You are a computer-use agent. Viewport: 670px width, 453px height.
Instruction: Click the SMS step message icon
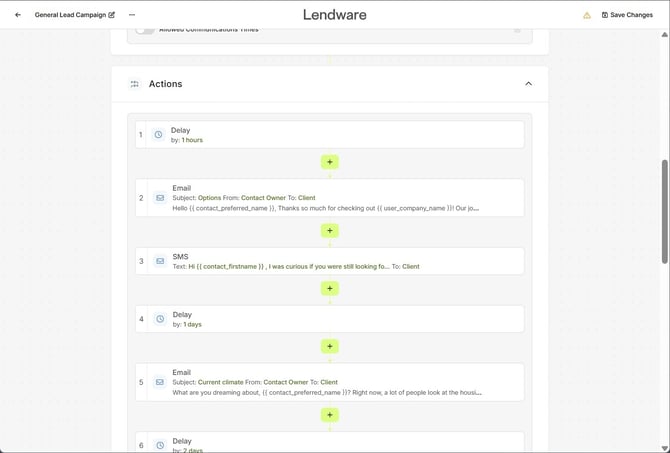click(160, 261)
